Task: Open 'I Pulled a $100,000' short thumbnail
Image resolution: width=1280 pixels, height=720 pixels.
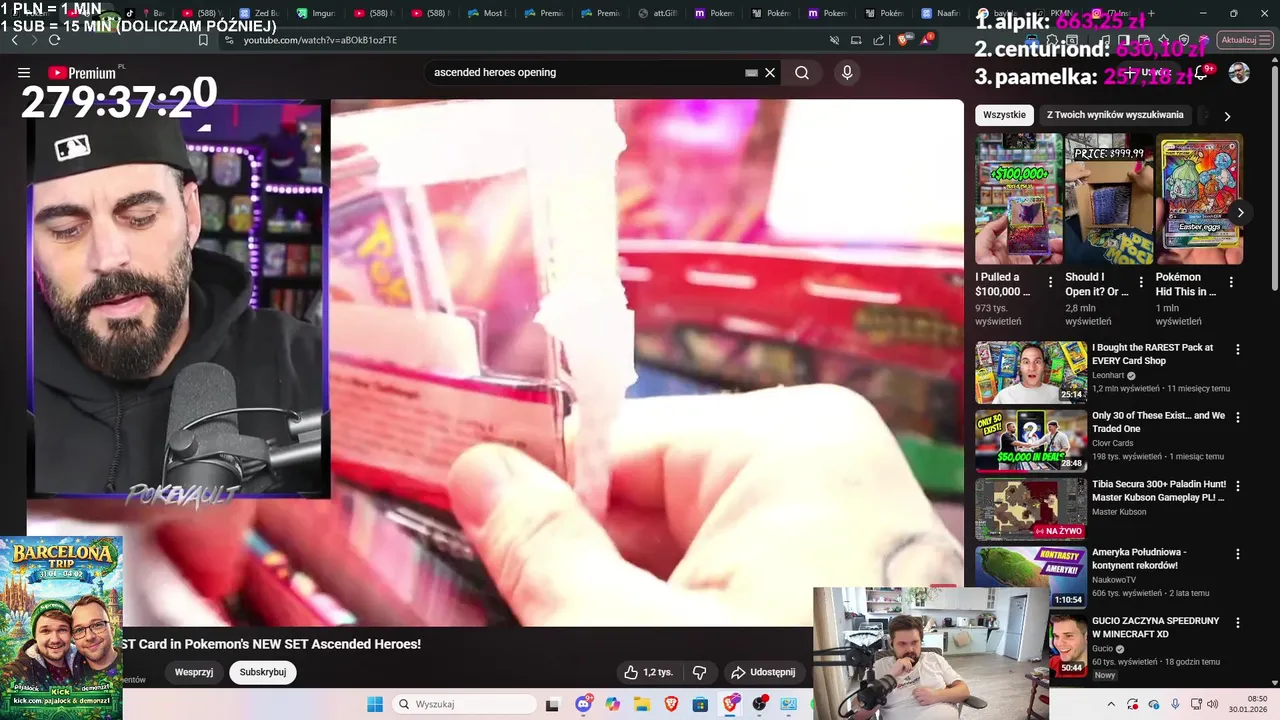Action: 1019,200
